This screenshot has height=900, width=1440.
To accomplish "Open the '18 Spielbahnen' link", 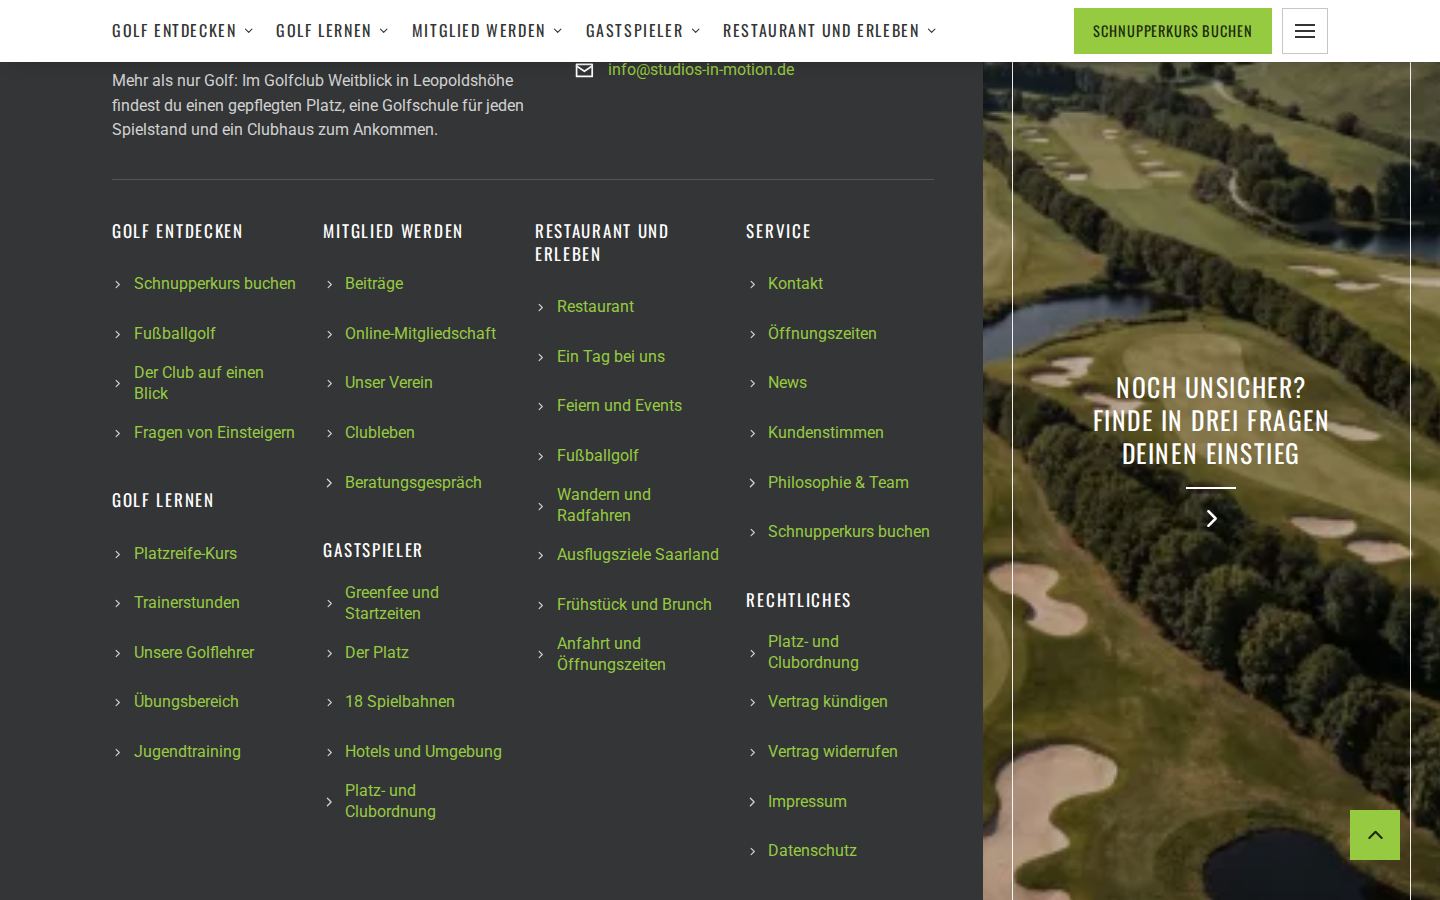I will coord(400,701).
